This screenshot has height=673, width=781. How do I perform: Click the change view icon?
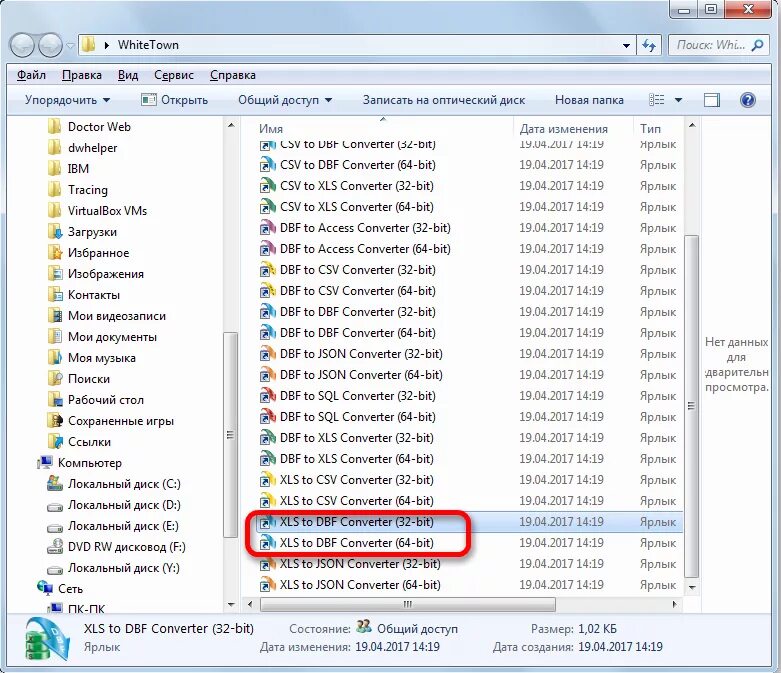click(656, 100)
